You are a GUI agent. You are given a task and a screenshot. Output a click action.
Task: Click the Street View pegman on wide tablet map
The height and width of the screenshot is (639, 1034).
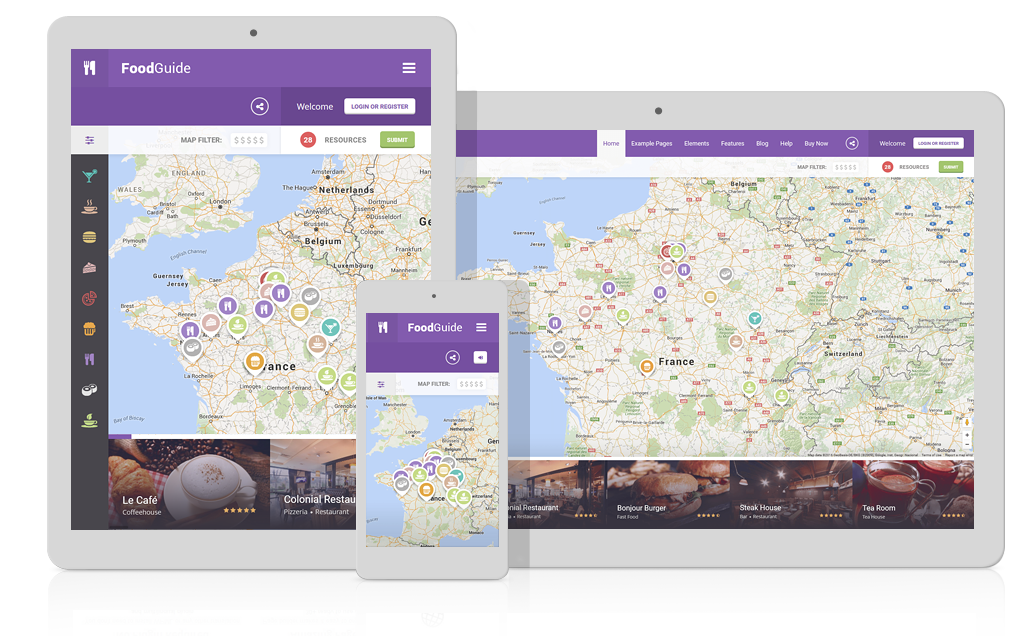pos(967,422)
